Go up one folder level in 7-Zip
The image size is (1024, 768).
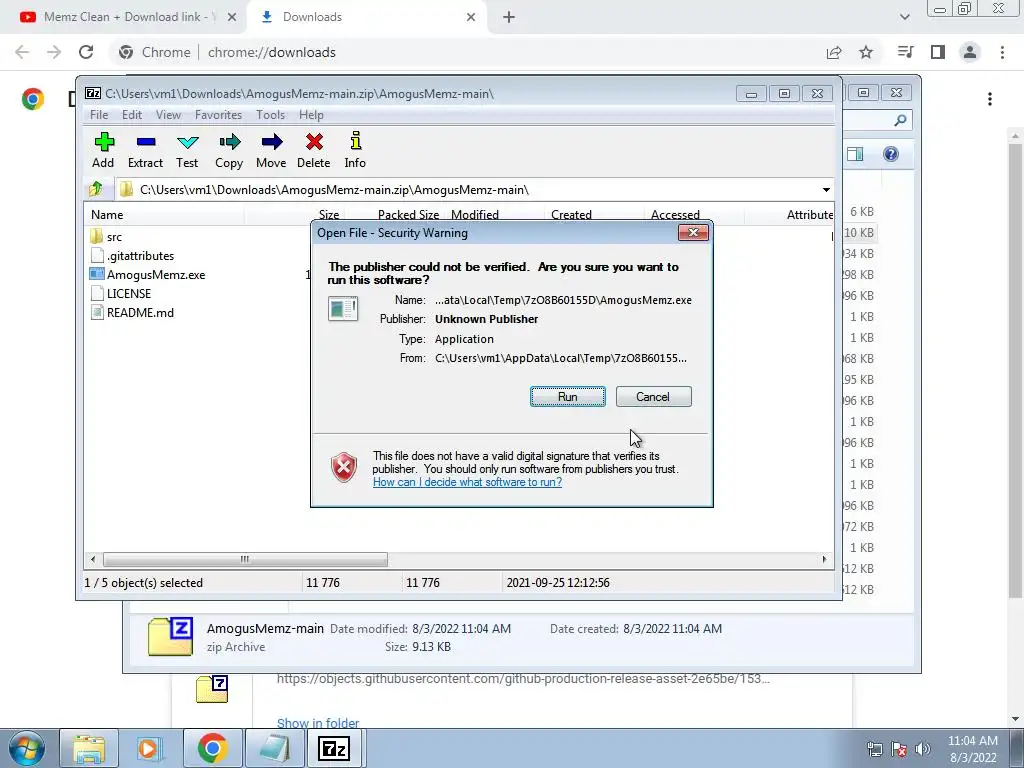(x=96, y=189)
